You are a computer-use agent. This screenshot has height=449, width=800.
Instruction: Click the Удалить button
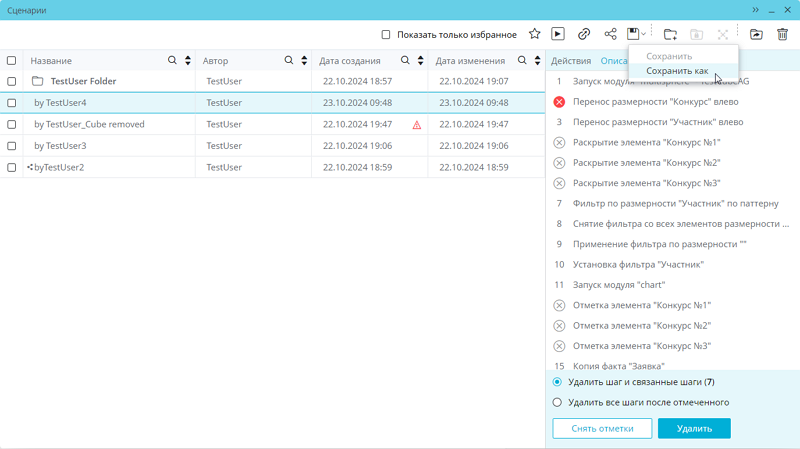[694, 428]
